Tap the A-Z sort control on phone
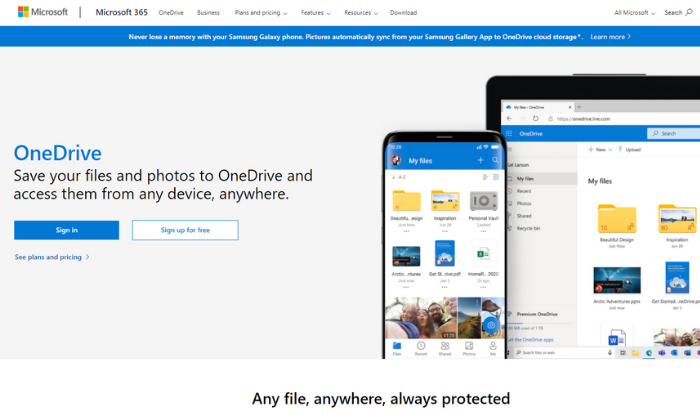 [x=399, y=177]
